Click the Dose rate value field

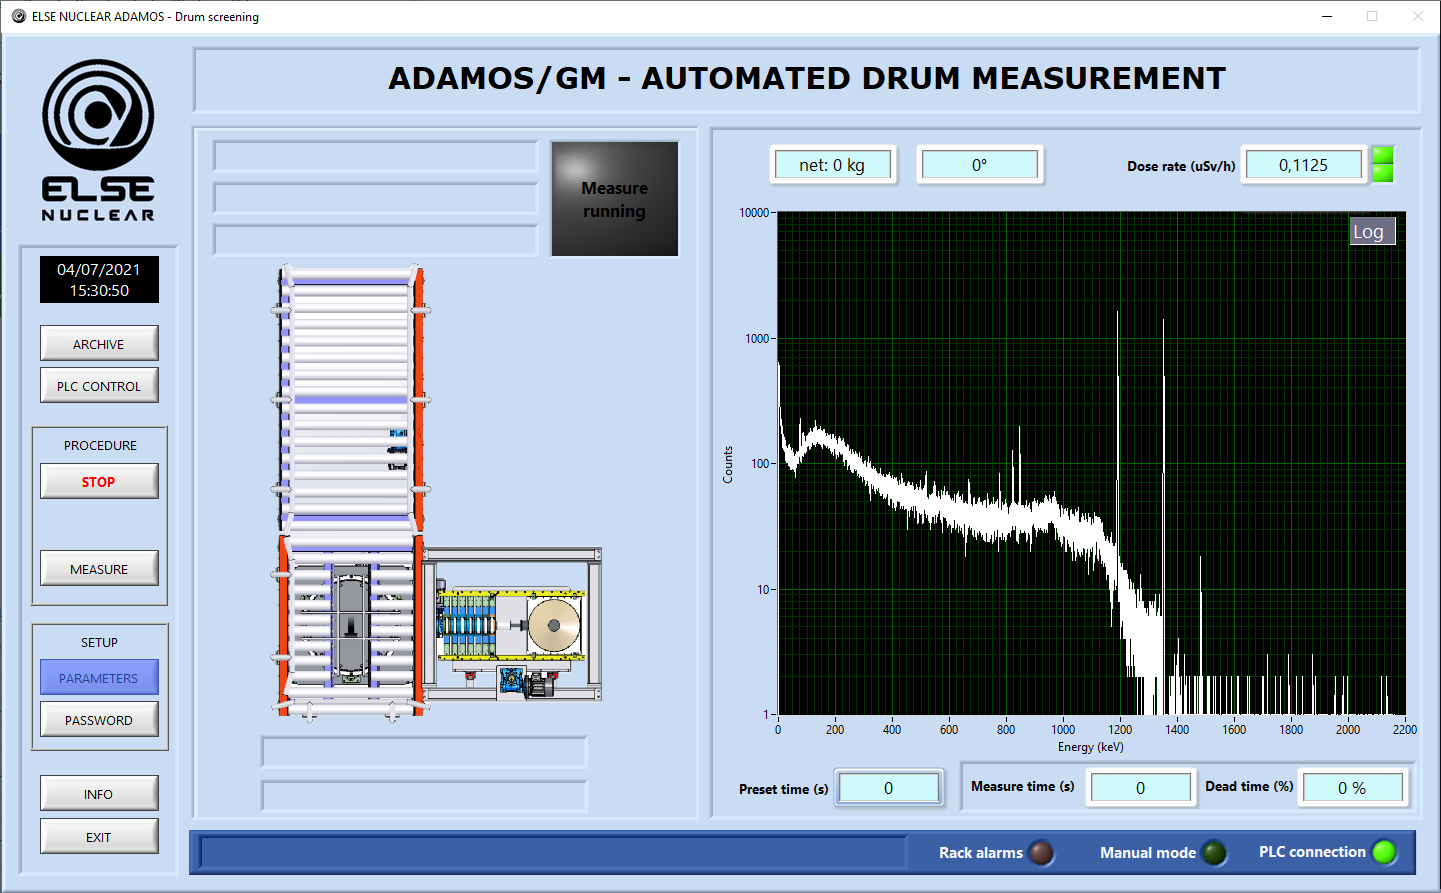click(x=1303, y=165)
